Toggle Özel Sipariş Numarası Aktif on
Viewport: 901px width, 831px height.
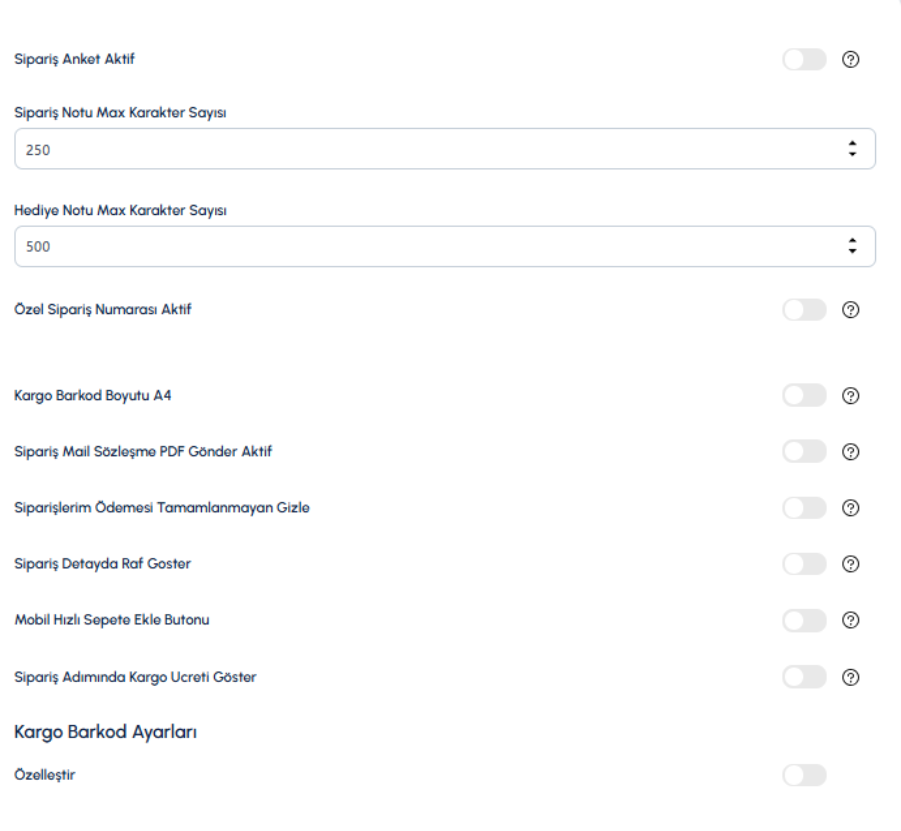click(x=804, y=310)
